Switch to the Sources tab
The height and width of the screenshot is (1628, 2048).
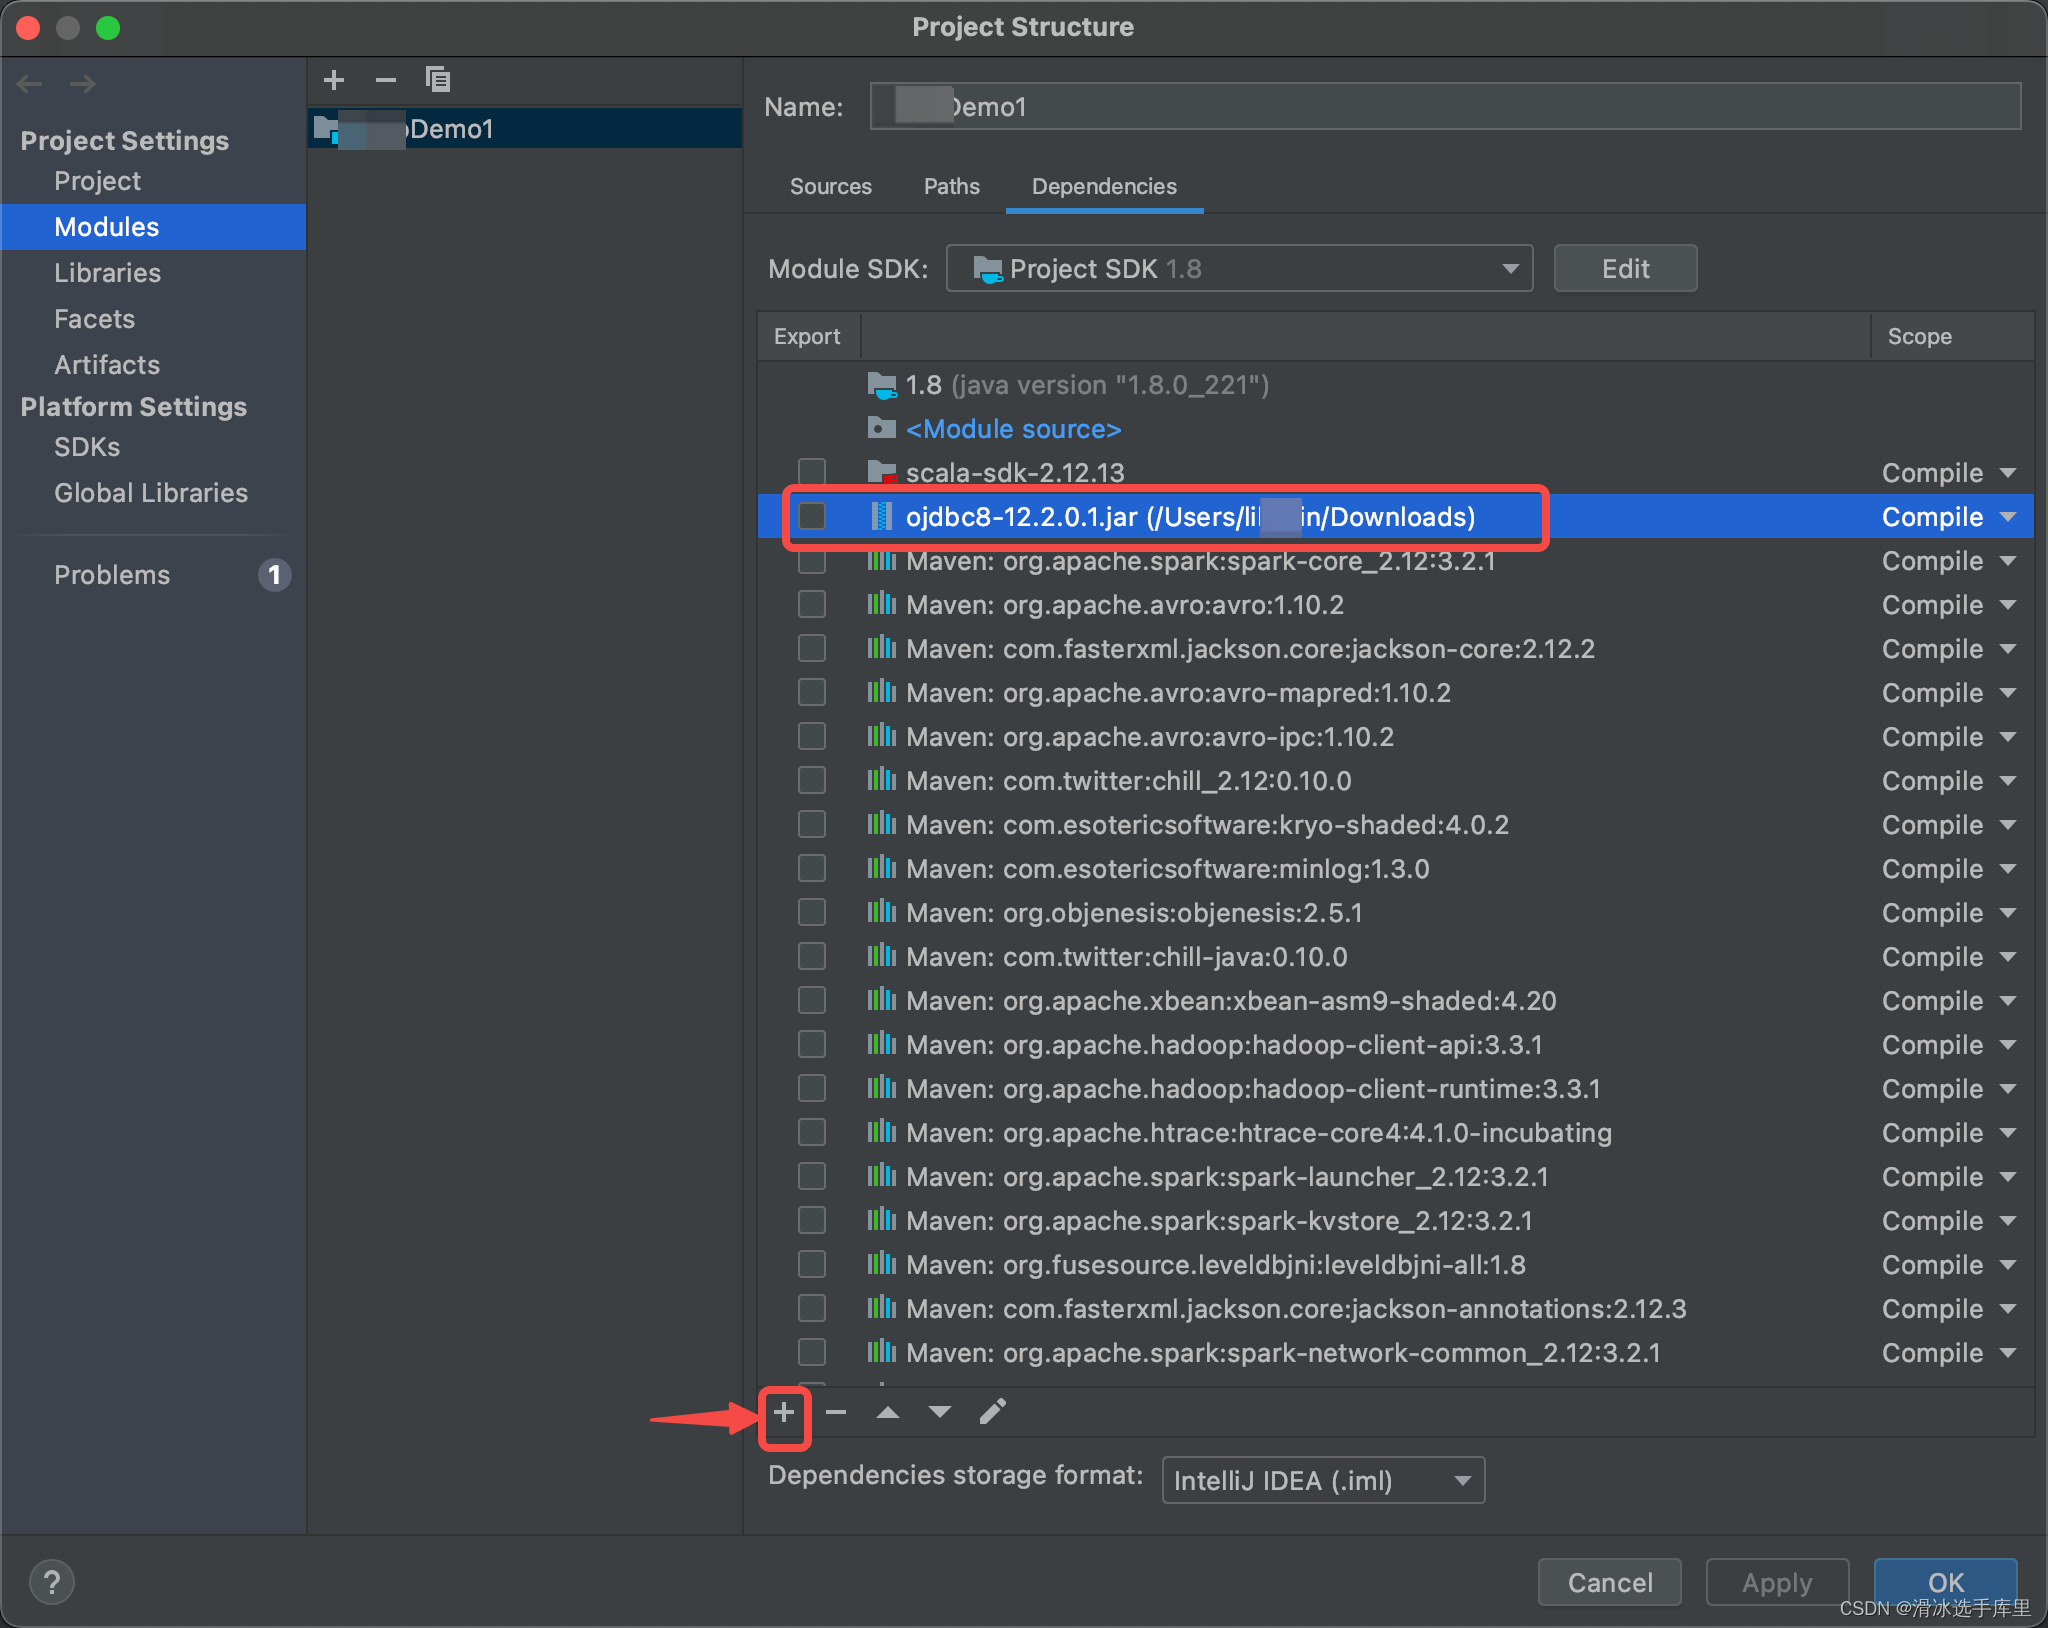pyautogui.click(x=830, y=186)
